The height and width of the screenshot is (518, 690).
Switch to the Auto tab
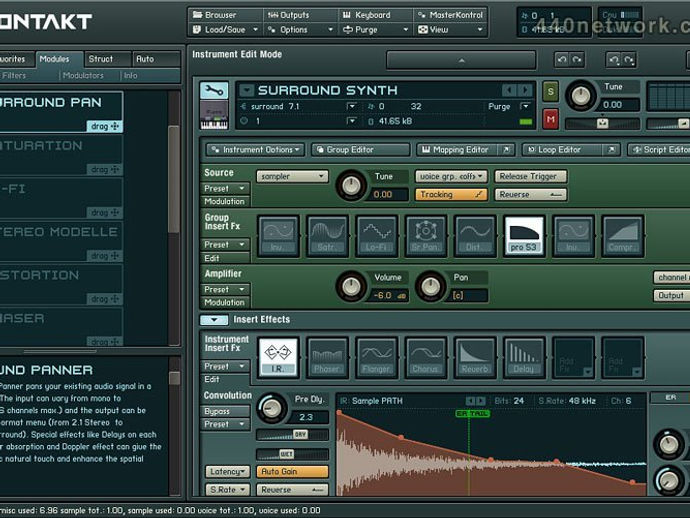point(156,59)
